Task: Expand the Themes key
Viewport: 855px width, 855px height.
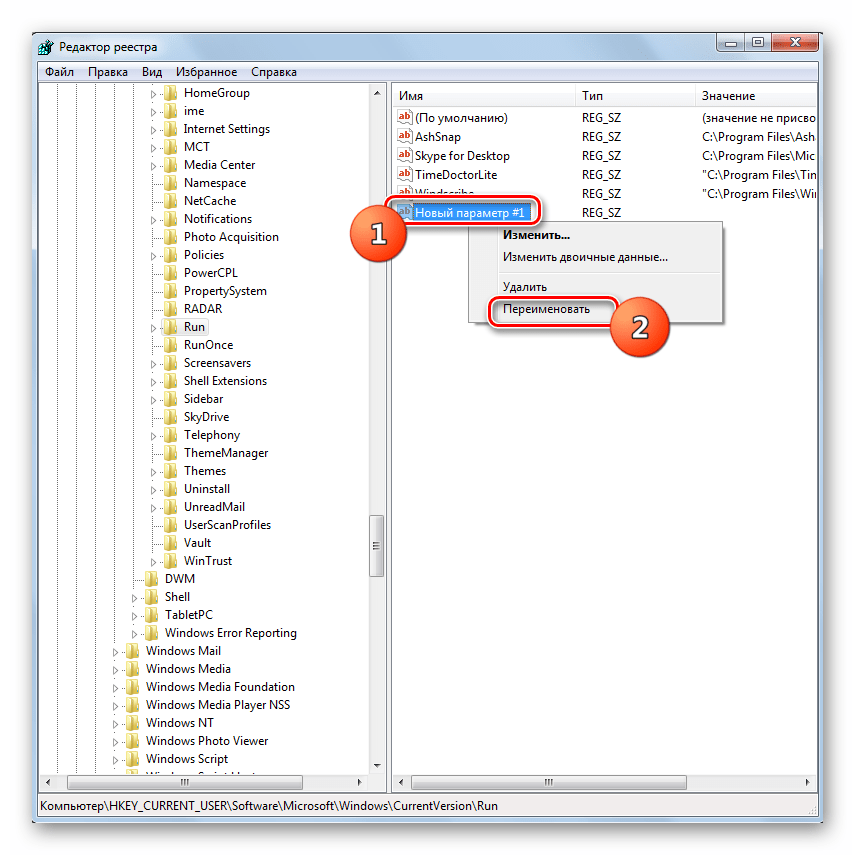Action: pos(153,472)
